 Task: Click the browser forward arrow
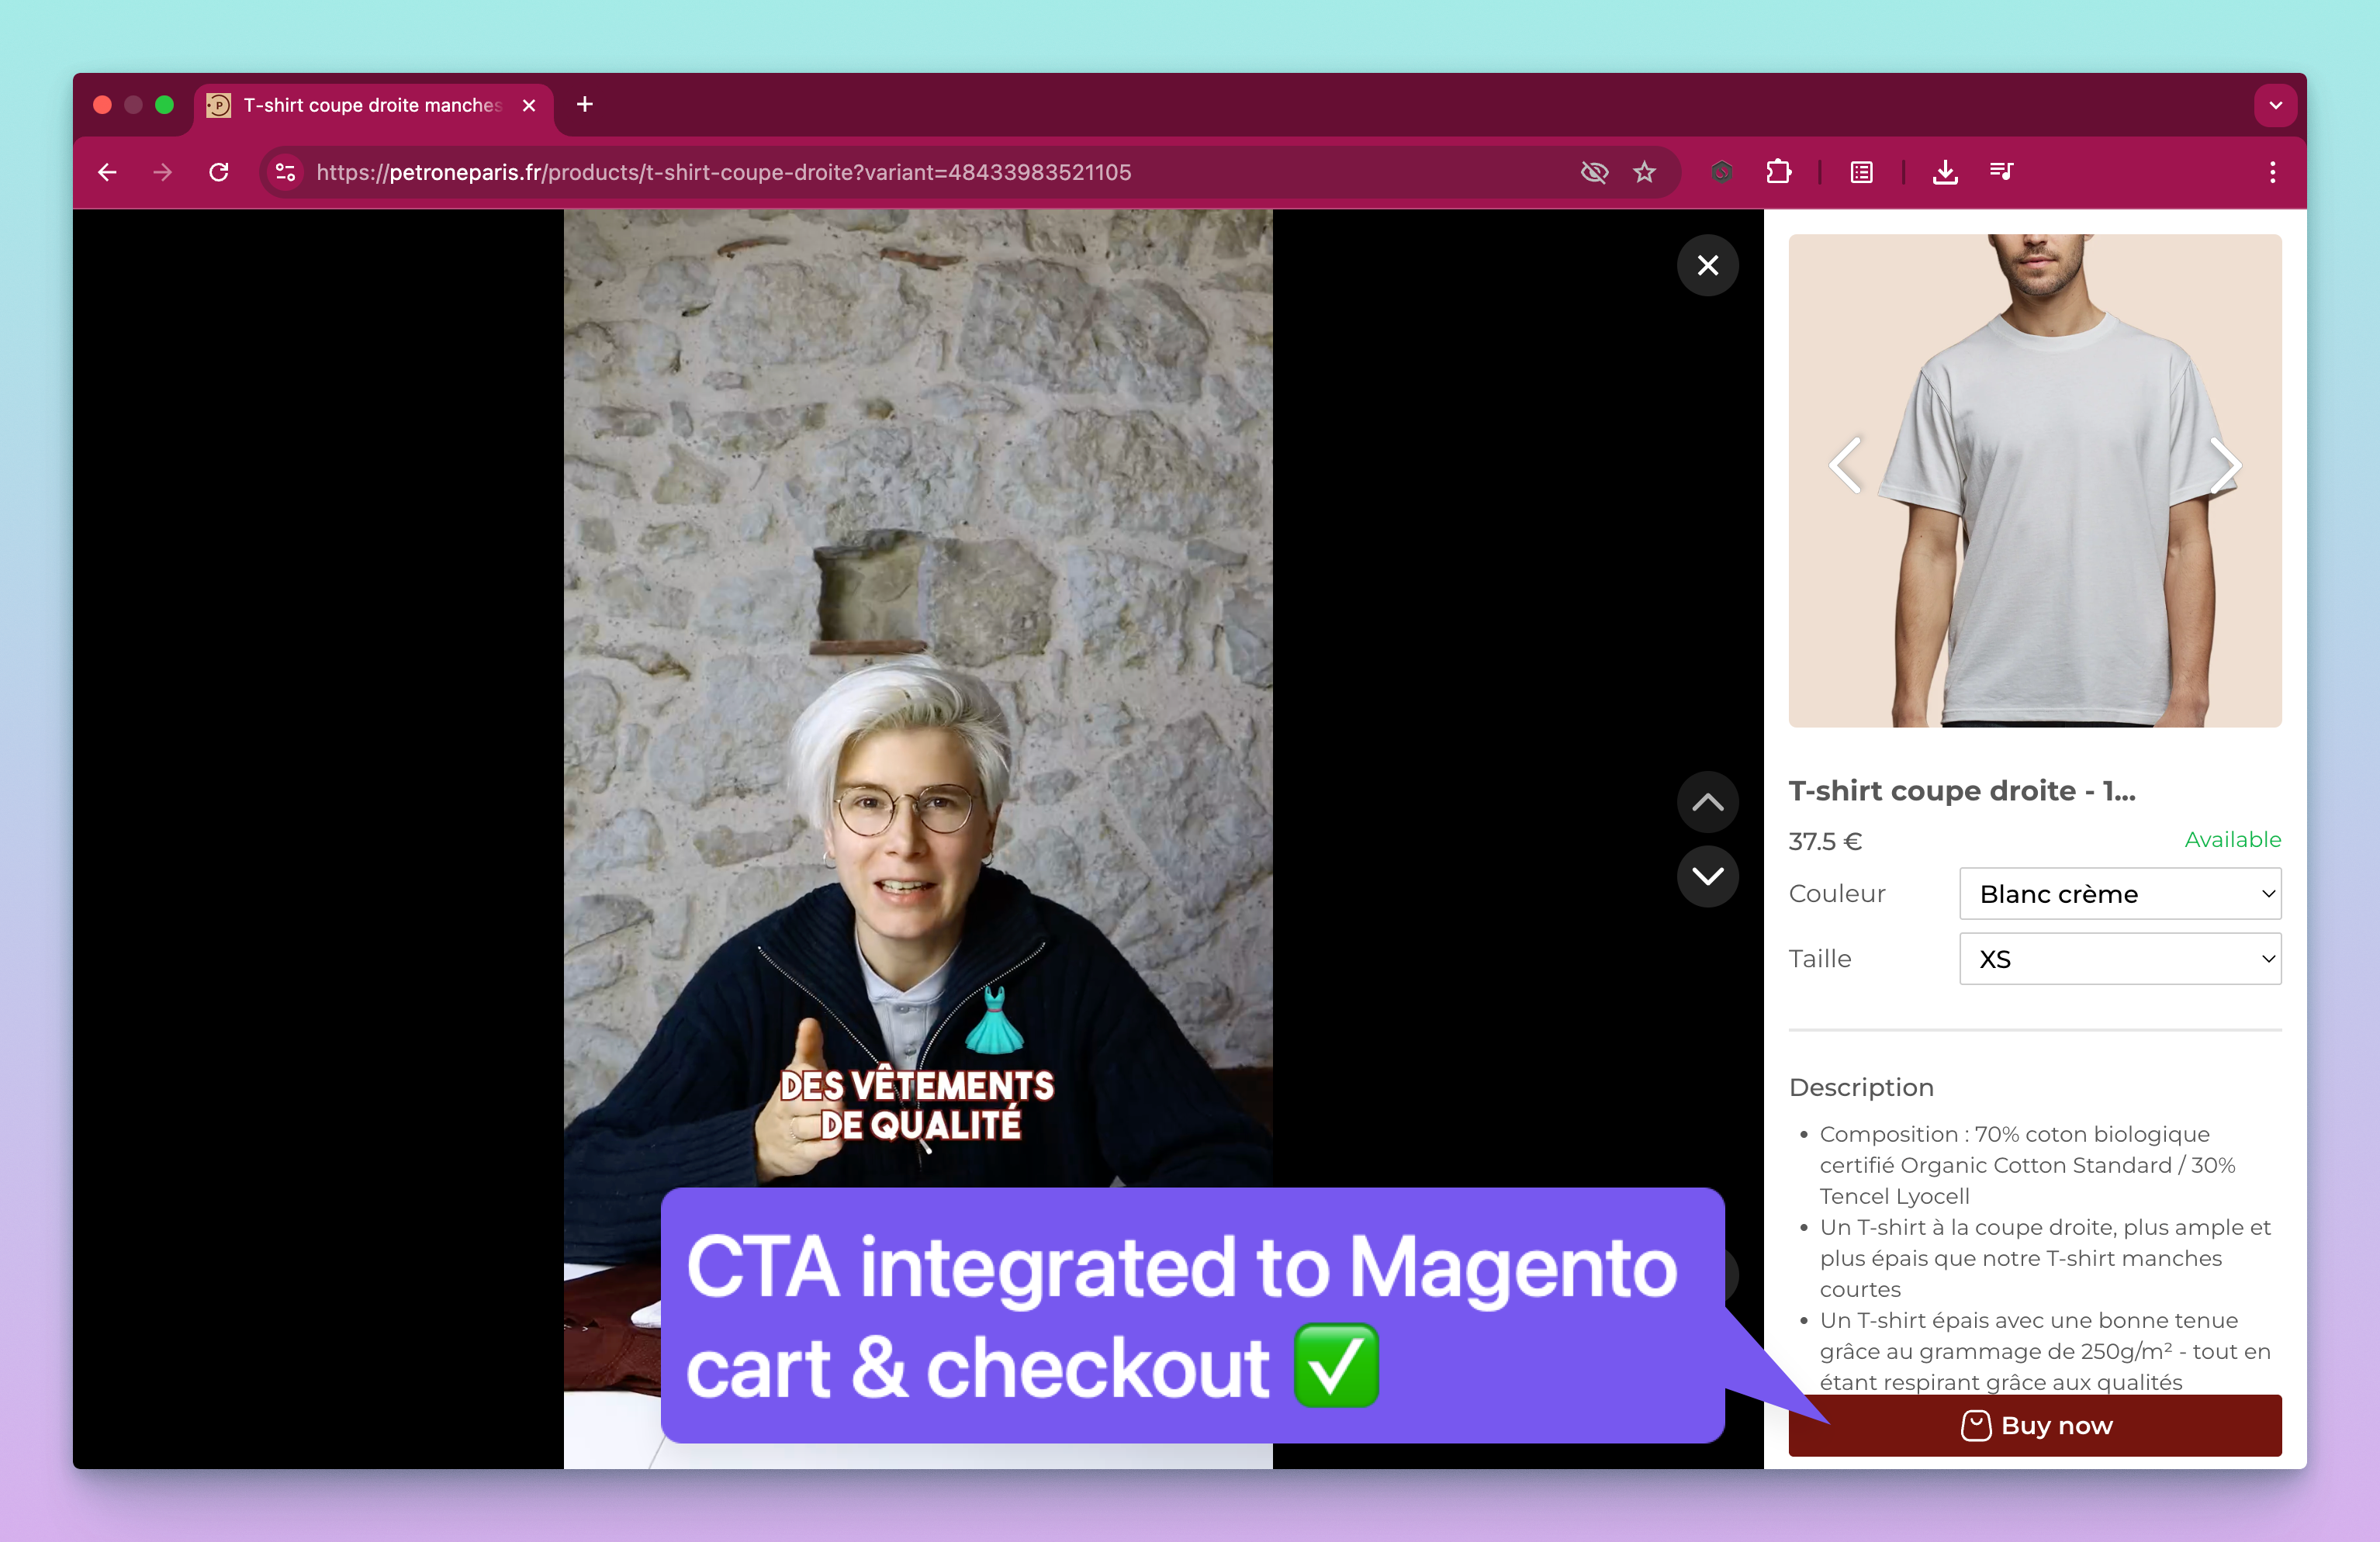tap(163, 172)
